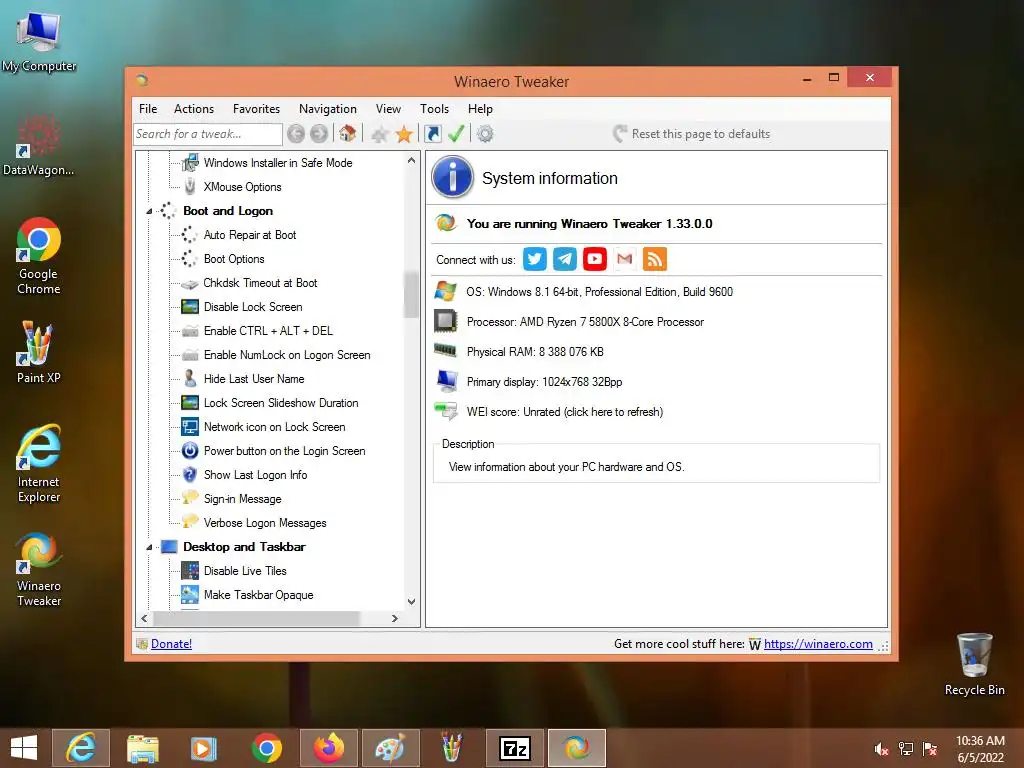Open My Computer desktop icon
The height and width of the screenshot is (768, 1024).
(x=39, y=42)
